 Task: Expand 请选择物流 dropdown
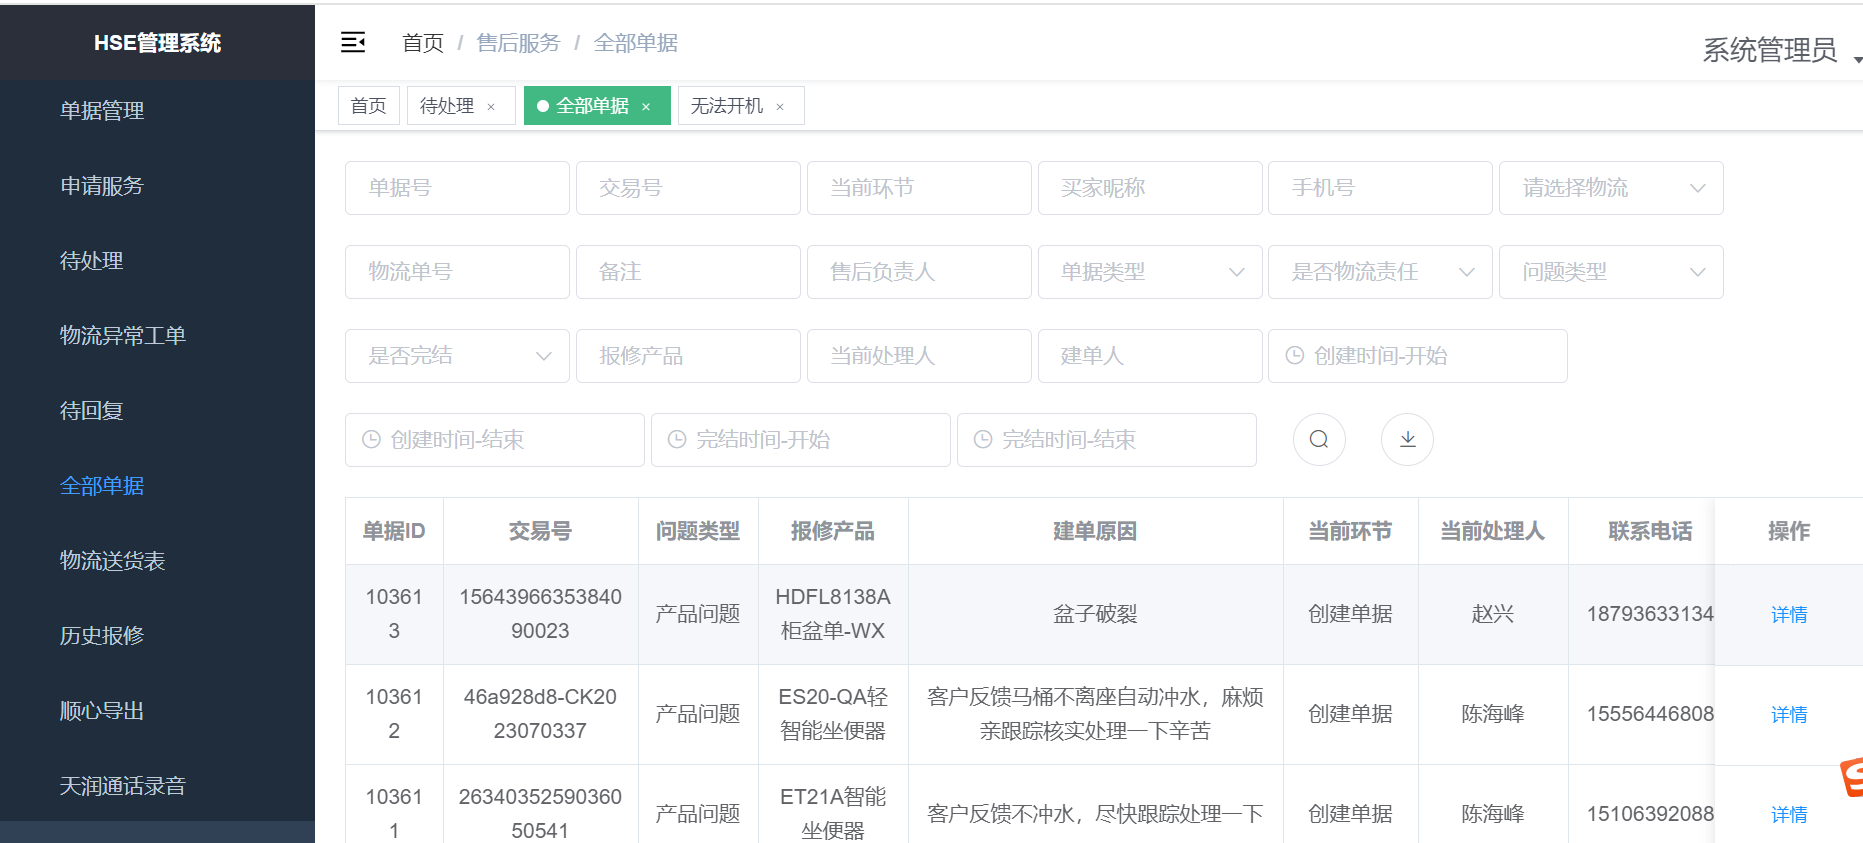pos(1611,188)
